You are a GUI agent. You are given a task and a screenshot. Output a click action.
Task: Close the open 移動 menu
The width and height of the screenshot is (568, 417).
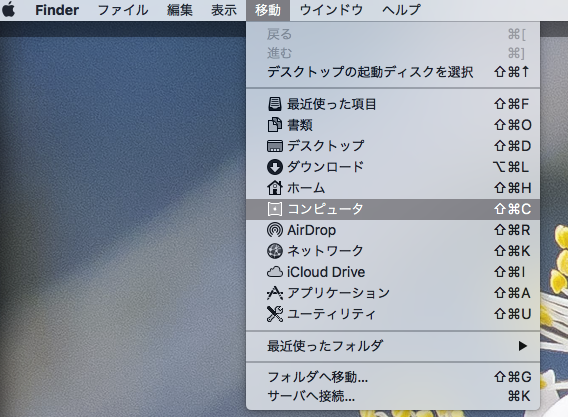point(268,10)
